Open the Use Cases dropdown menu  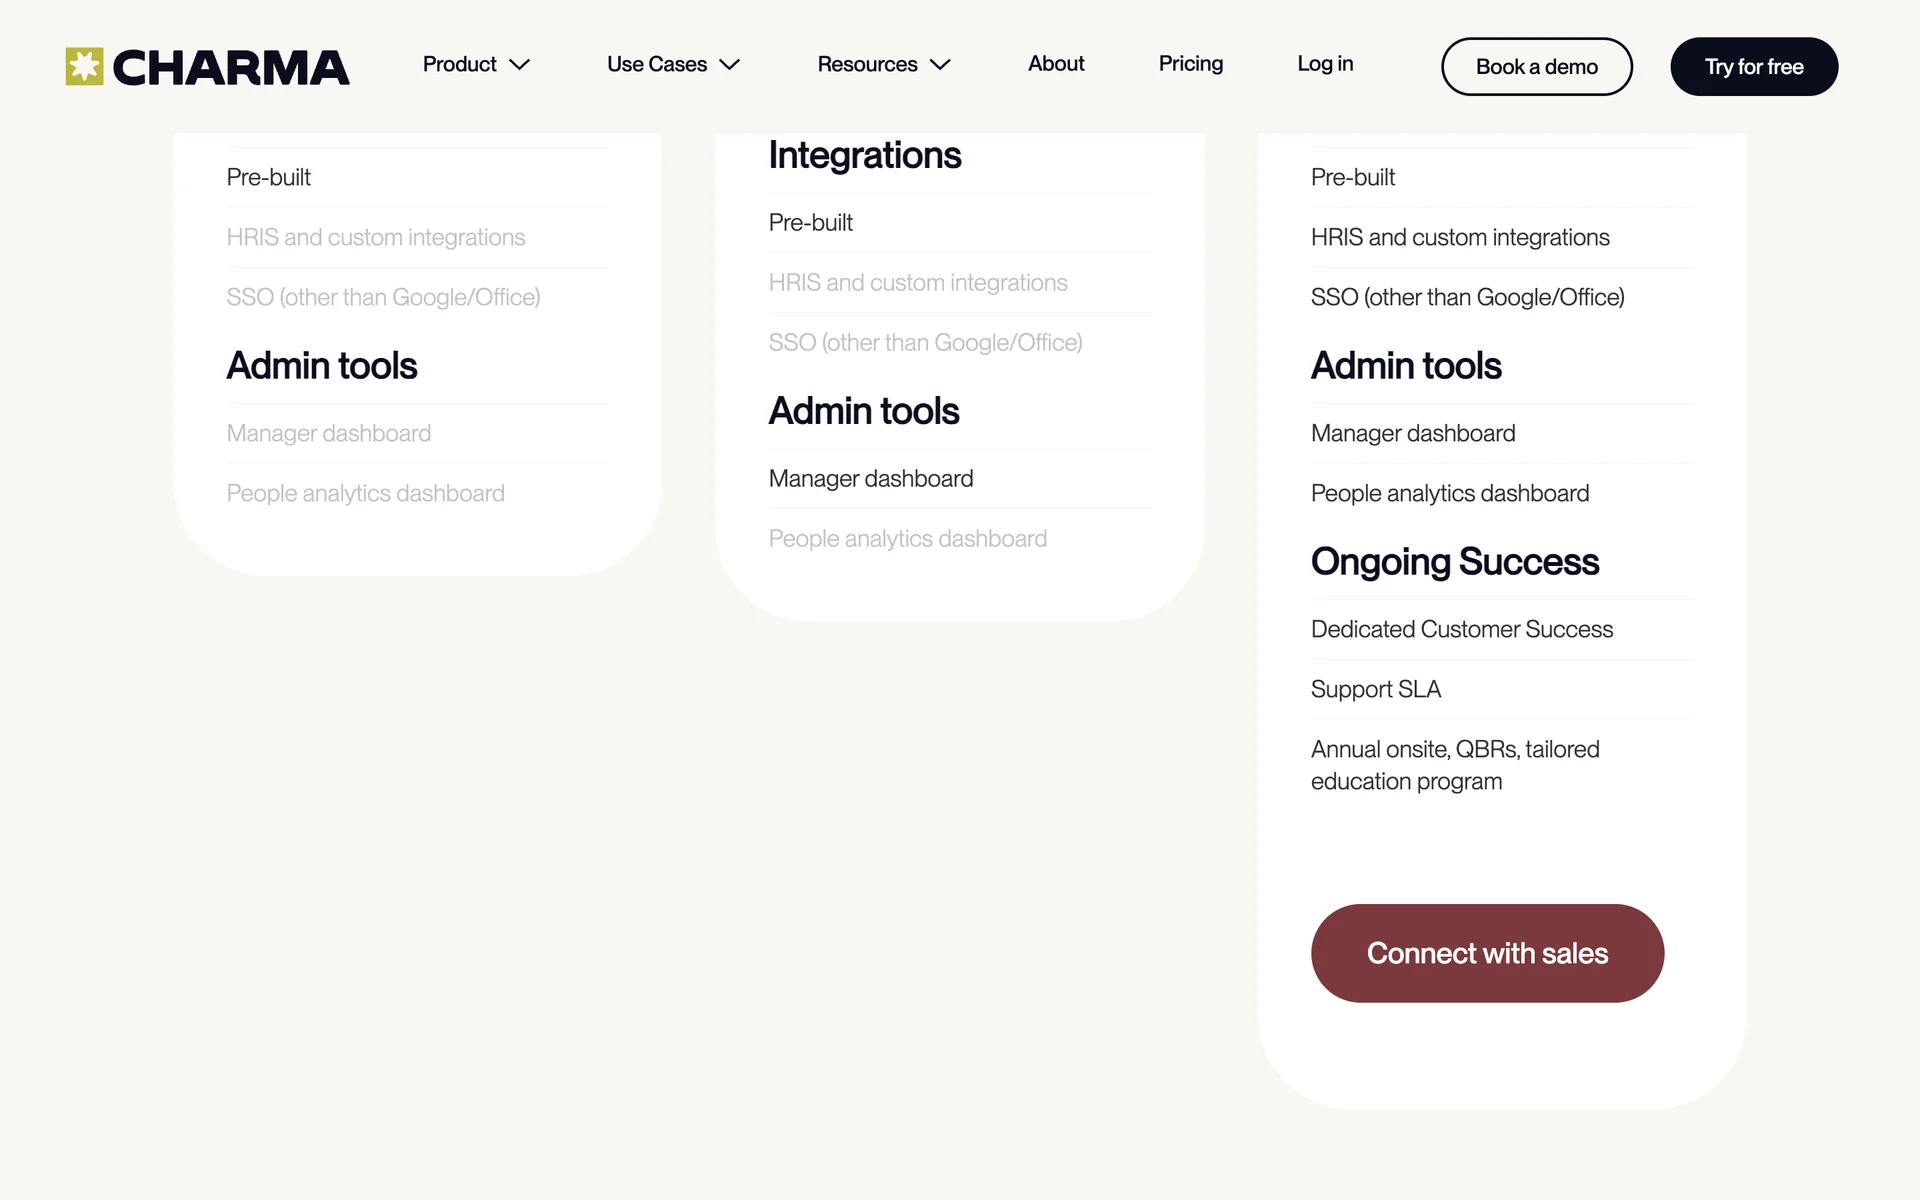point(672,64)
